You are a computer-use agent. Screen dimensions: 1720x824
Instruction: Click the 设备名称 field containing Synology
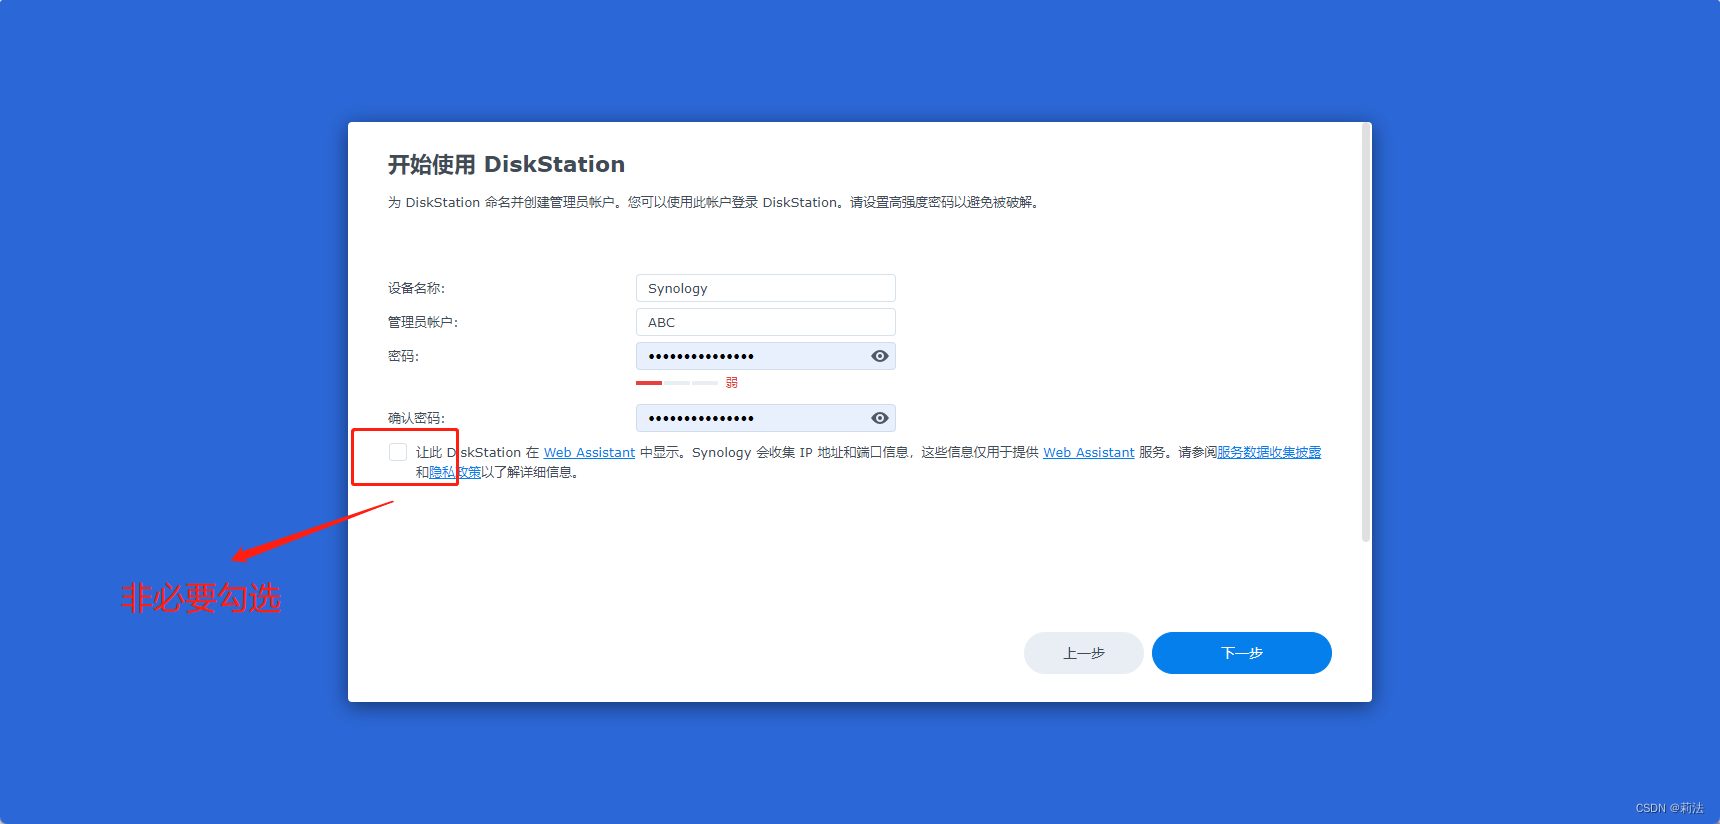click(766, 288)
